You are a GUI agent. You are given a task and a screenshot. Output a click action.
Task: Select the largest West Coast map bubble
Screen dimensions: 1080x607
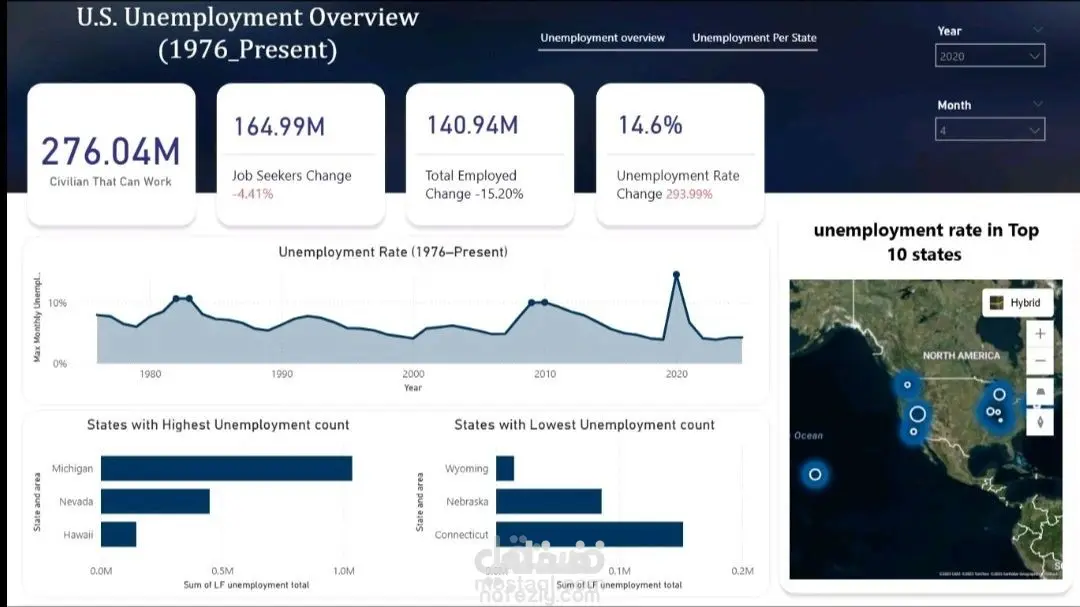[x=917, y=414]
